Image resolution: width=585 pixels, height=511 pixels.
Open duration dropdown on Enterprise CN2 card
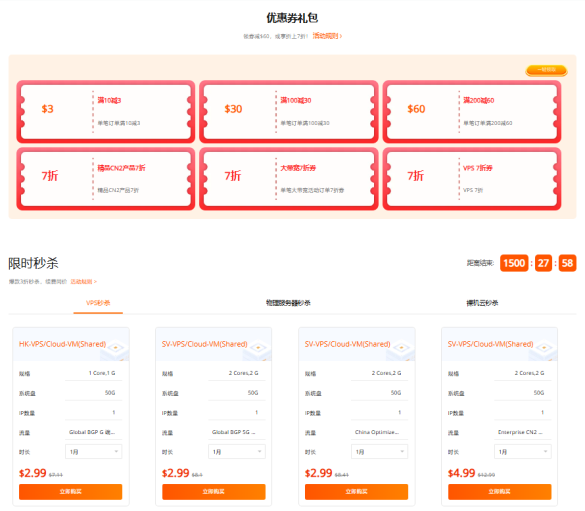[523, 452]
